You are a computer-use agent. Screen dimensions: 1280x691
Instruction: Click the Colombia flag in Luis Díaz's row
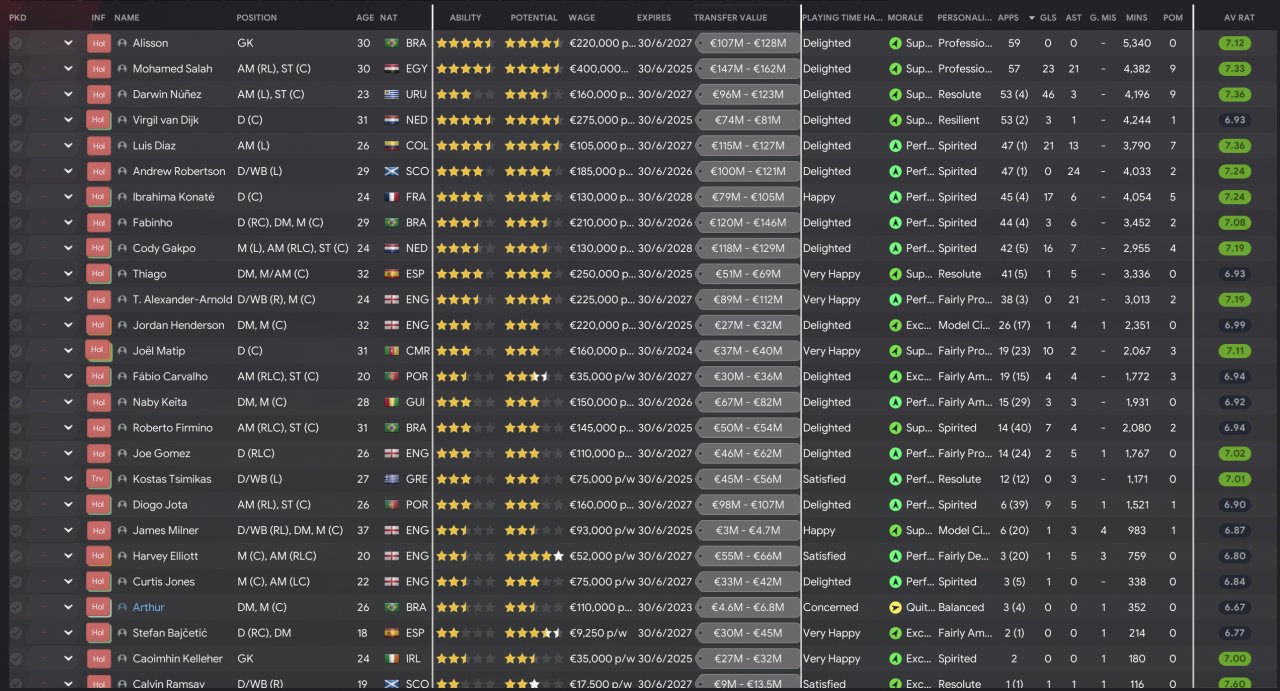pyautogui.click(x=391, y=146)
